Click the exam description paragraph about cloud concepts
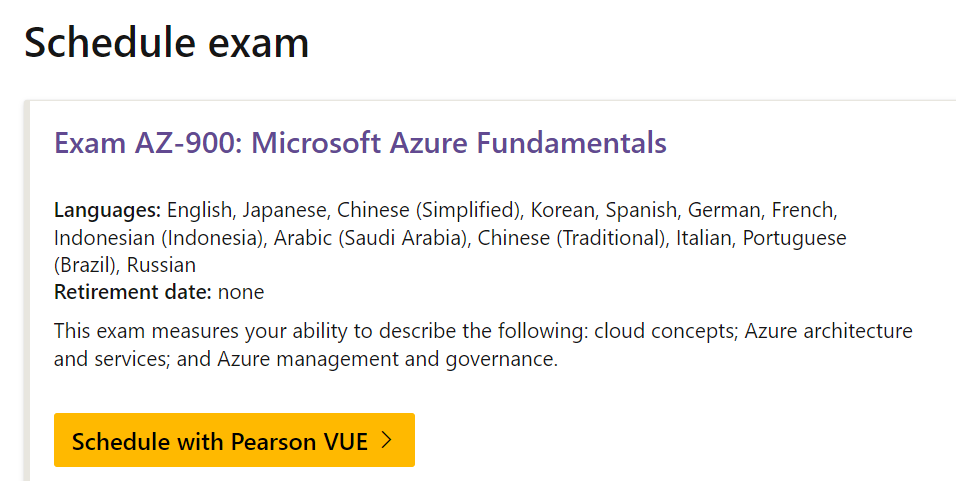 [482, 344]
